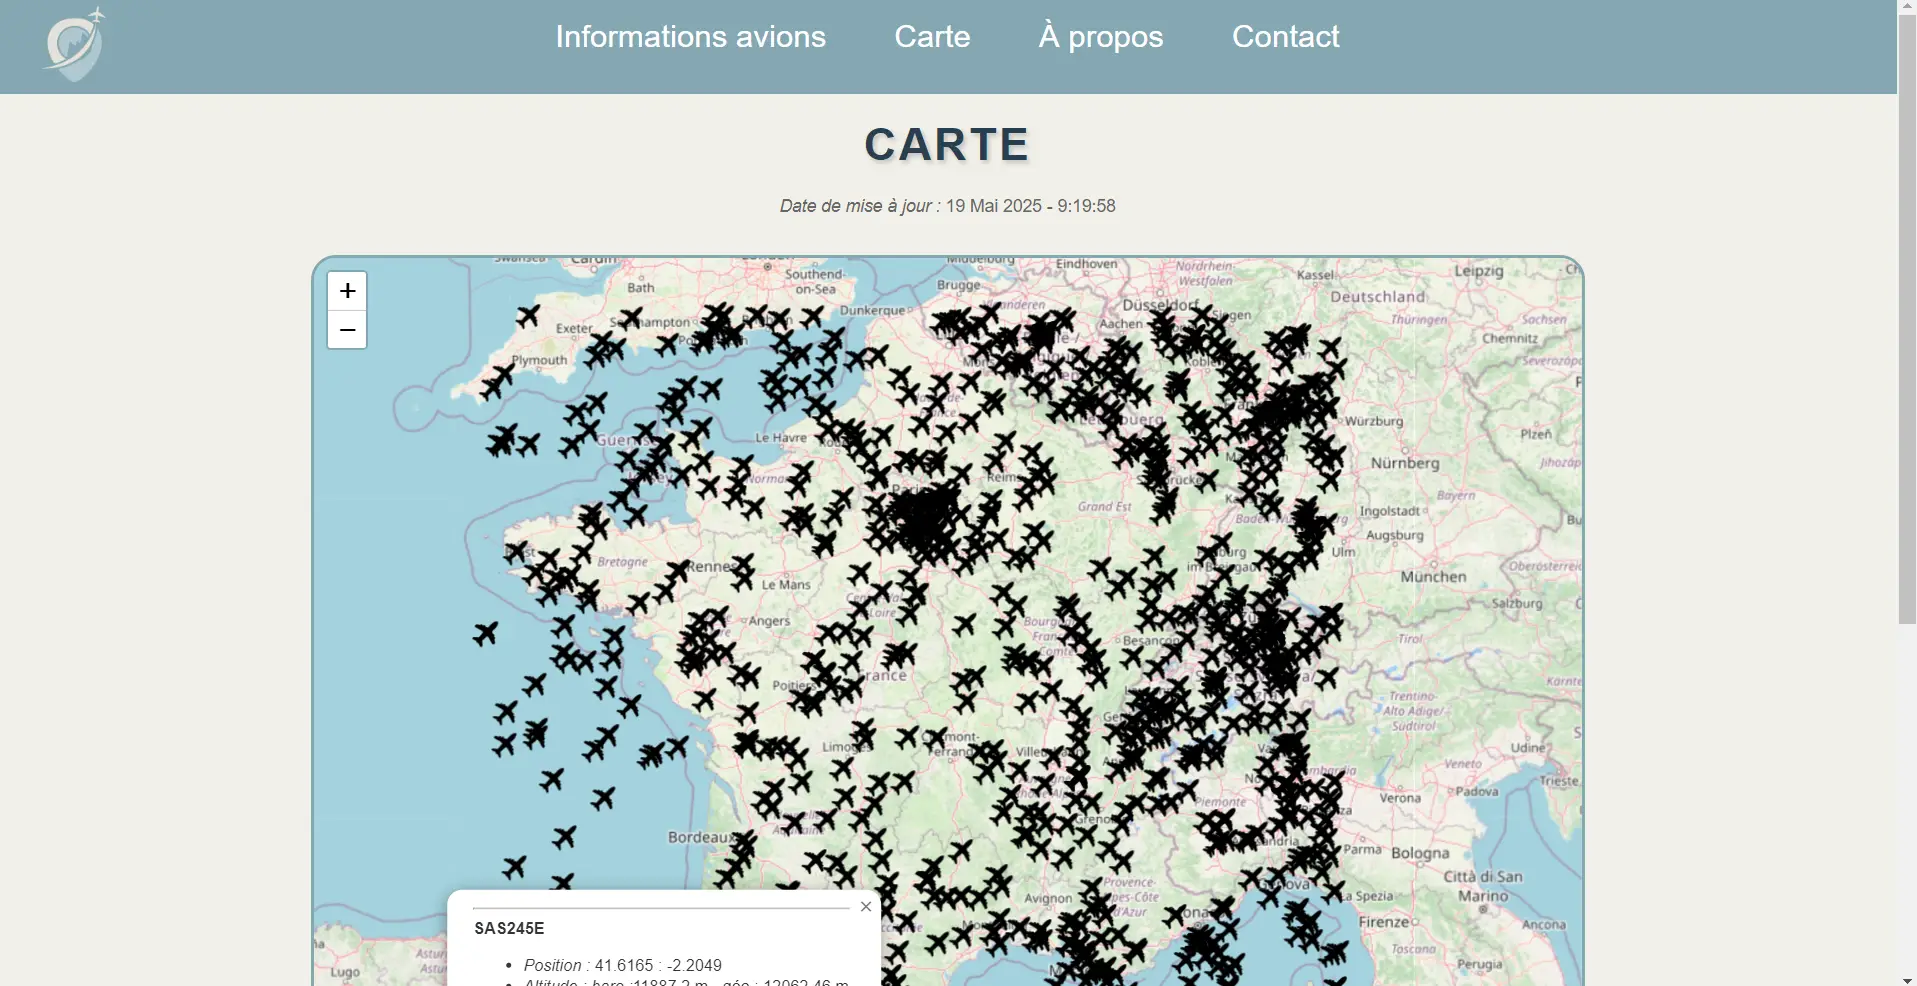Image resolution: width=1917 pixels, height=986 pixels.
Task: Click the scrollbar up arrow
Action: [x=1907, y=6]
